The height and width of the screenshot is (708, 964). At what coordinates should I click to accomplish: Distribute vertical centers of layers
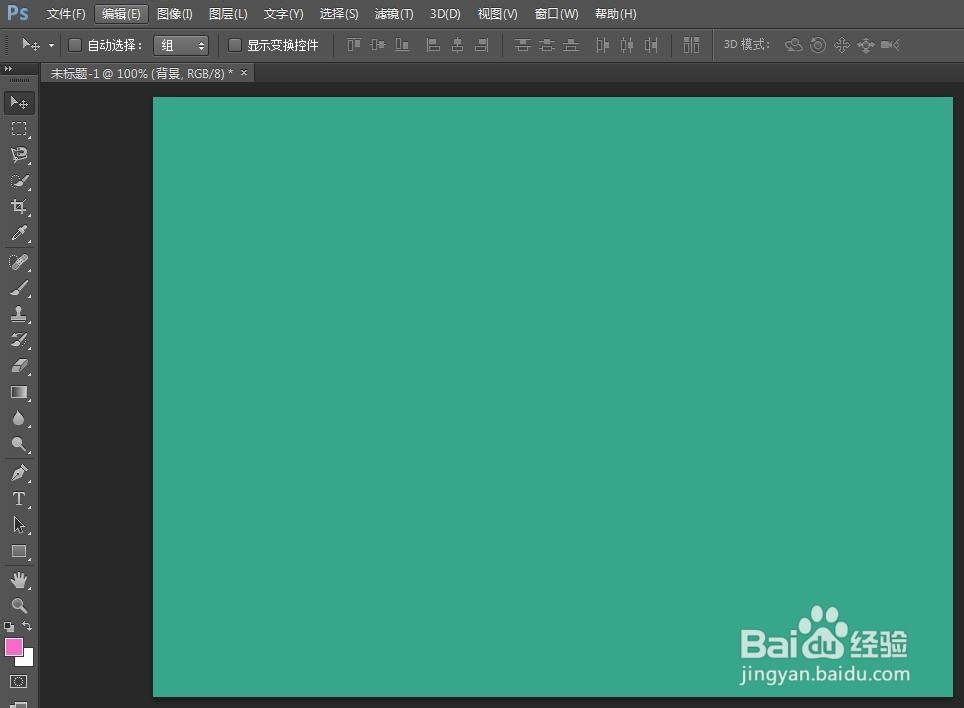click(x=547, y=45)
